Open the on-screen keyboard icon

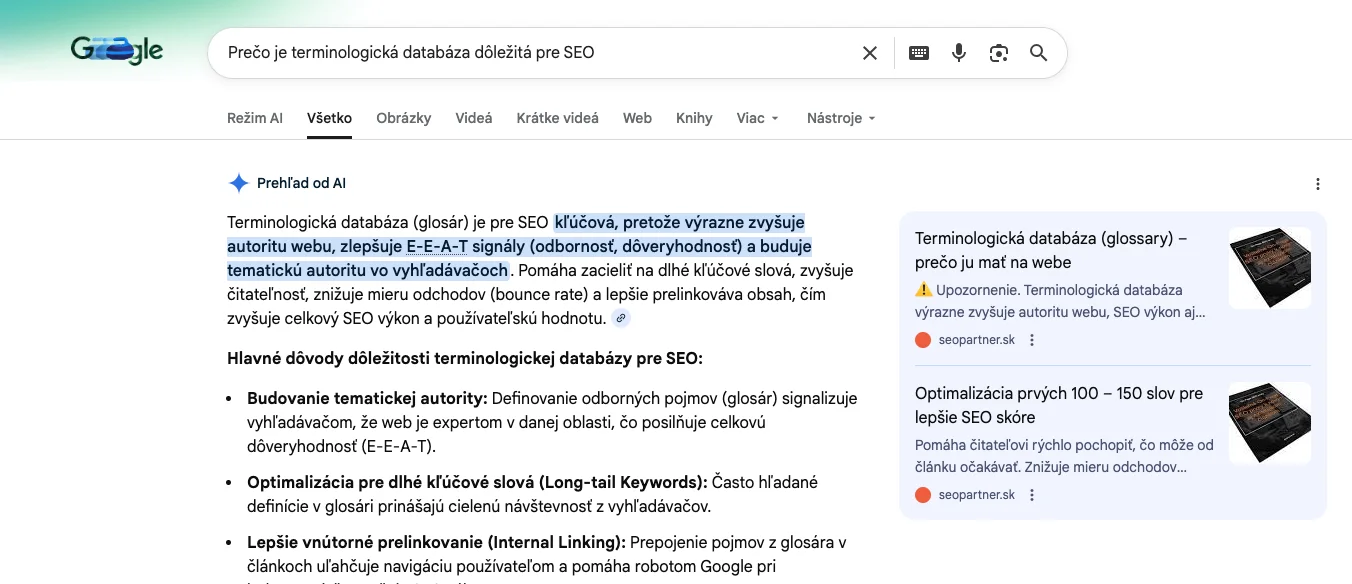919,53
